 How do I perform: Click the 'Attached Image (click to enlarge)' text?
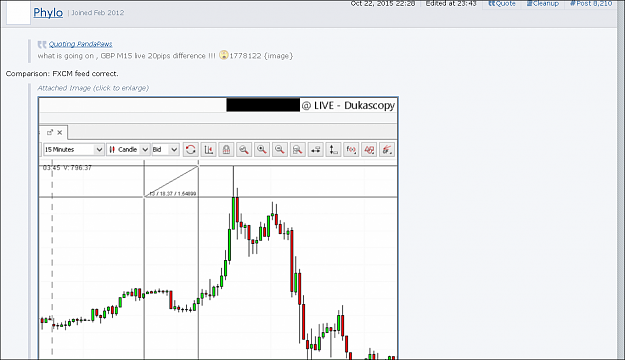(93, 88)
